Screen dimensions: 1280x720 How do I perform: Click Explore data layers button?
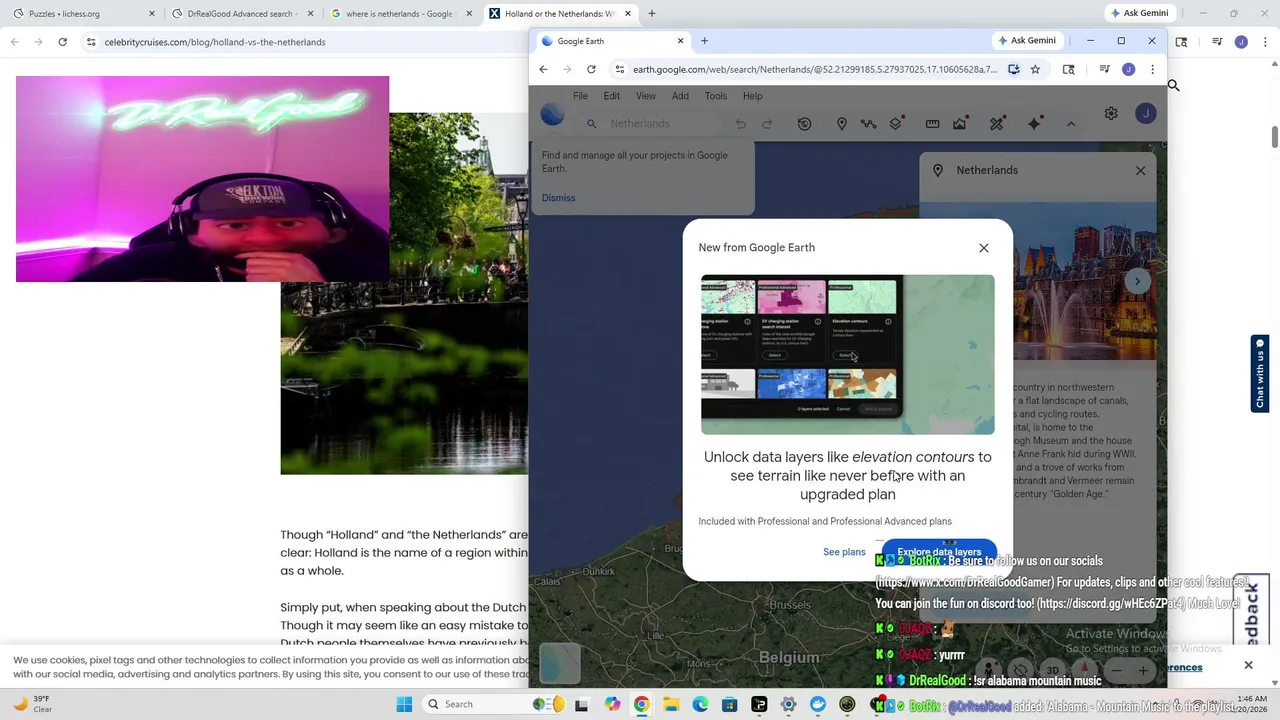pos(939,552)
